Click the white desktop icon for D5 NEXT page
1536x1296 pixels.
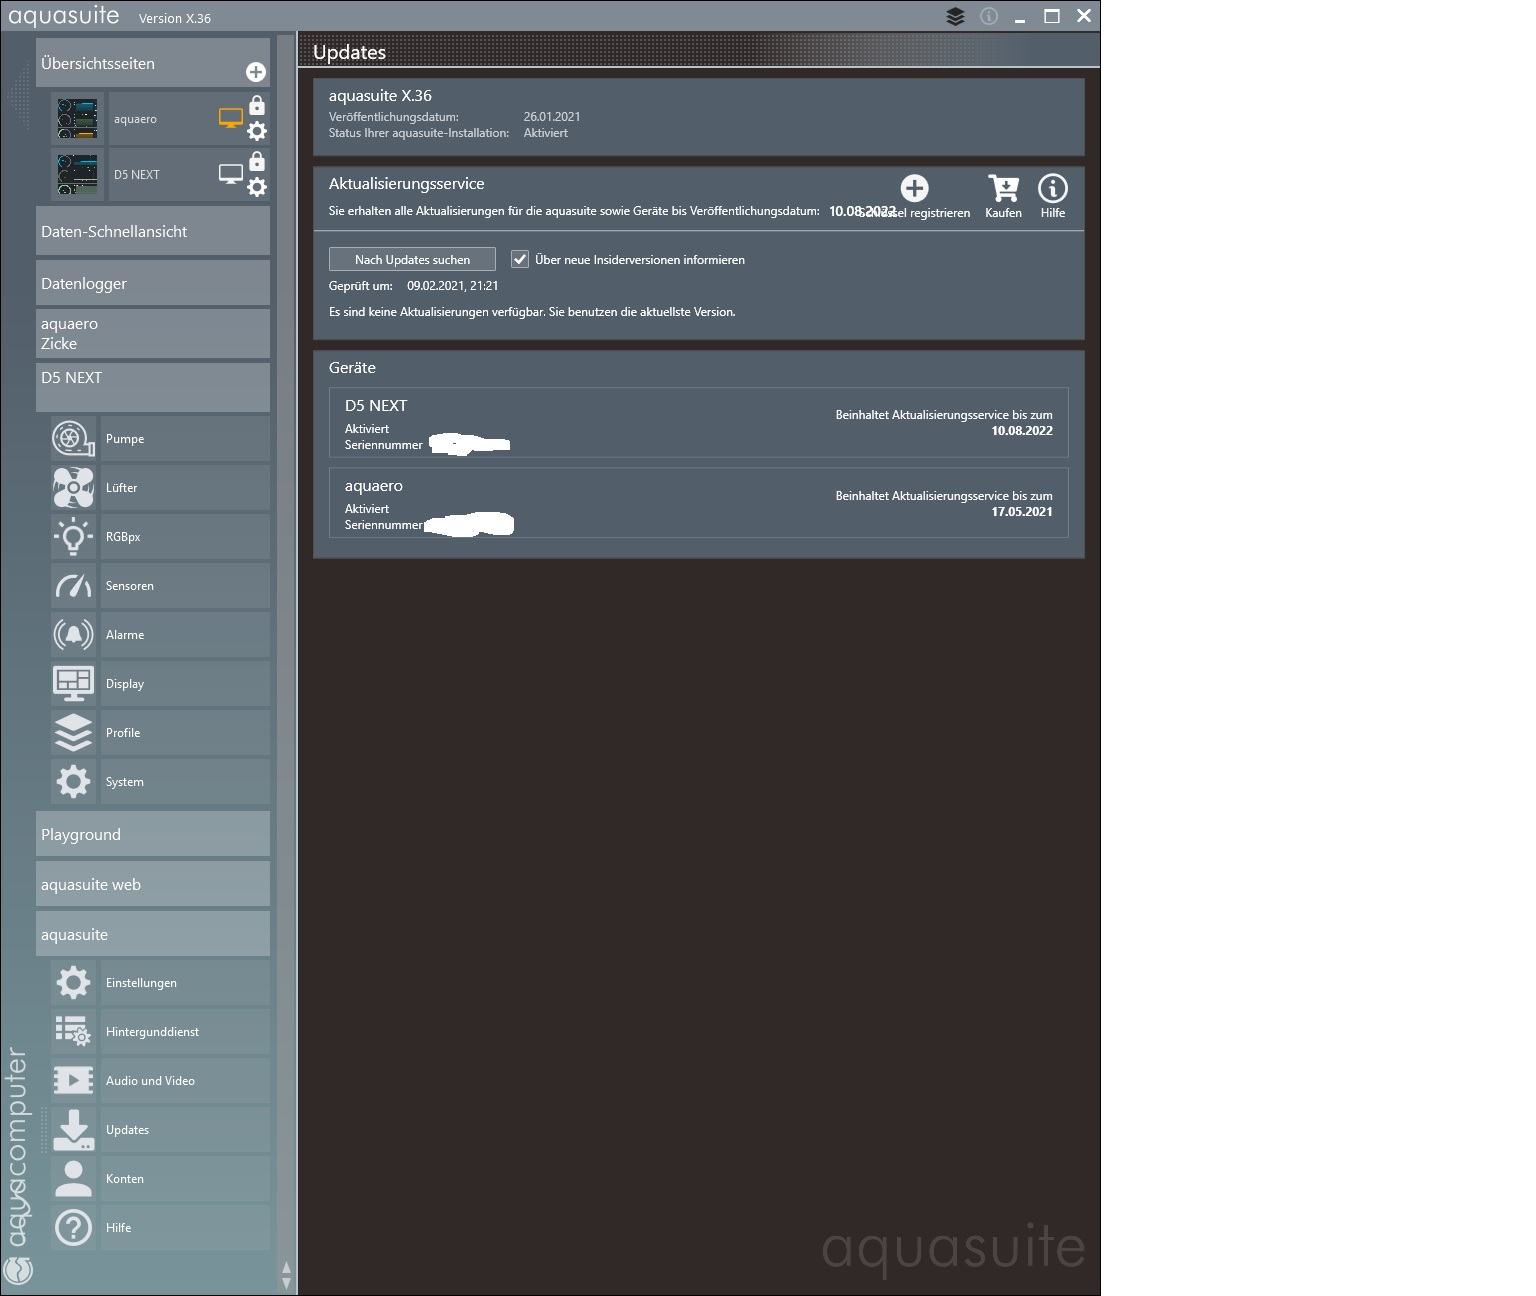[231, 175]
